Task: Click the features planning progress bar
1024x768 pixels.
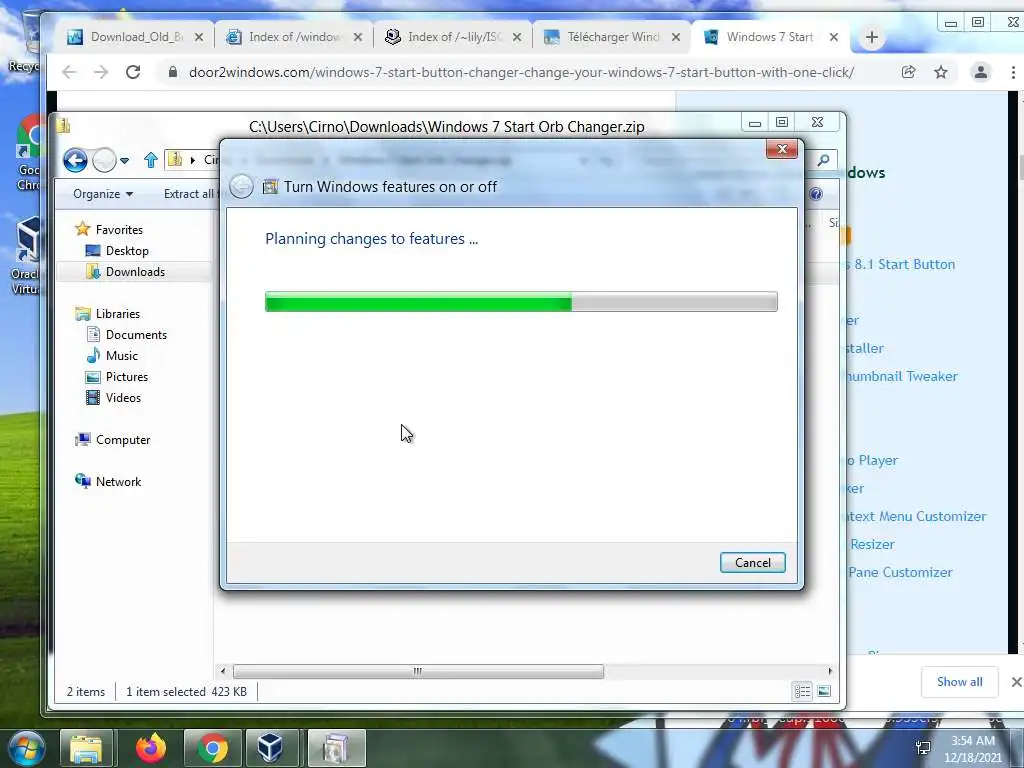Action: point(521,302)
